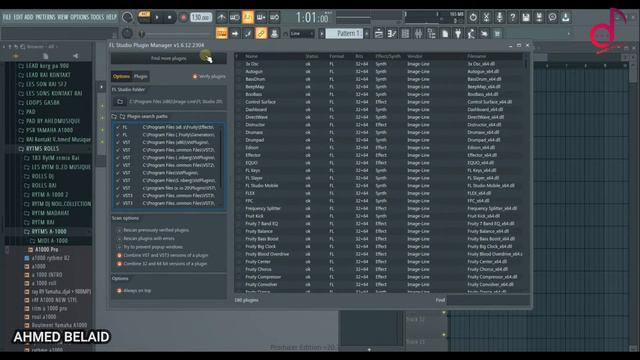Open the PATTERNS menu
Image resolution: width=640 pixels, height=360 pixels.
pos(45,17)
